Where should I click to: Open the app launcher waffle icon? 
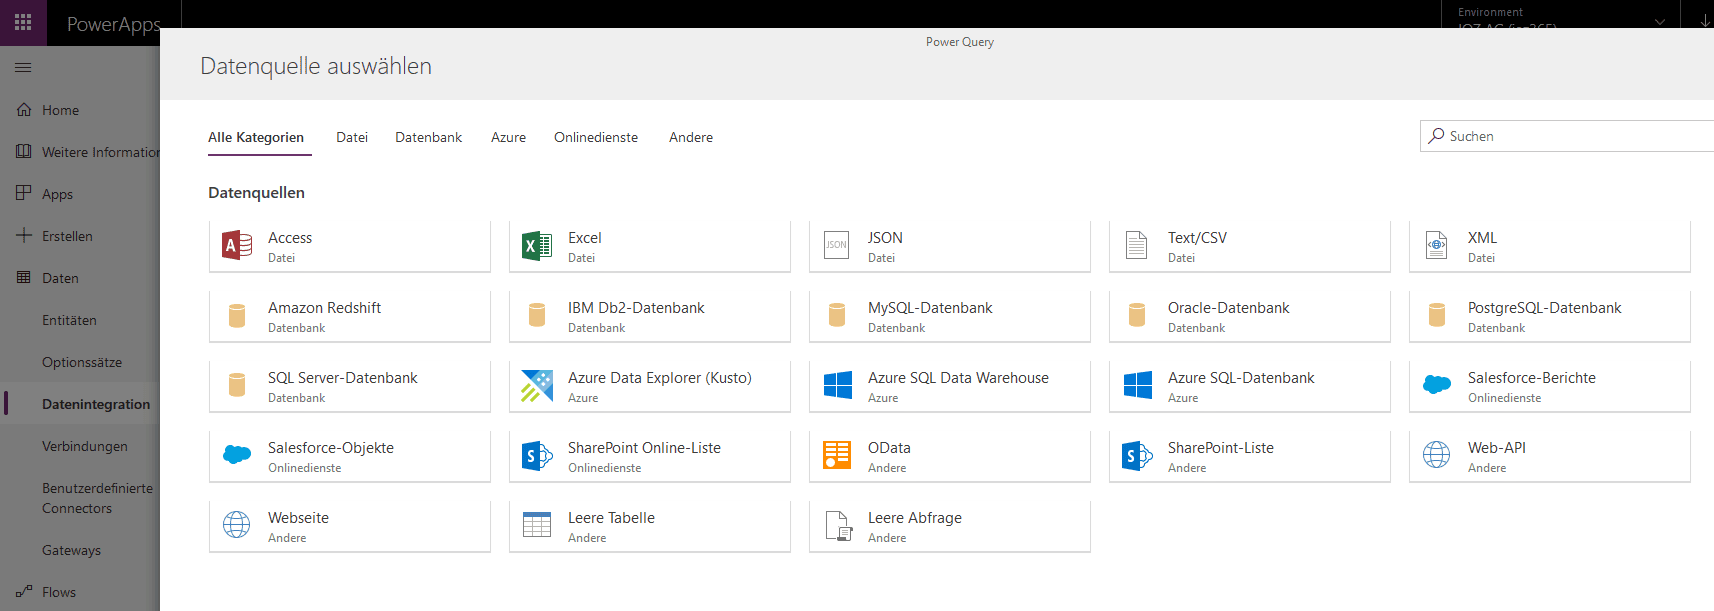(x=23, y=22)
